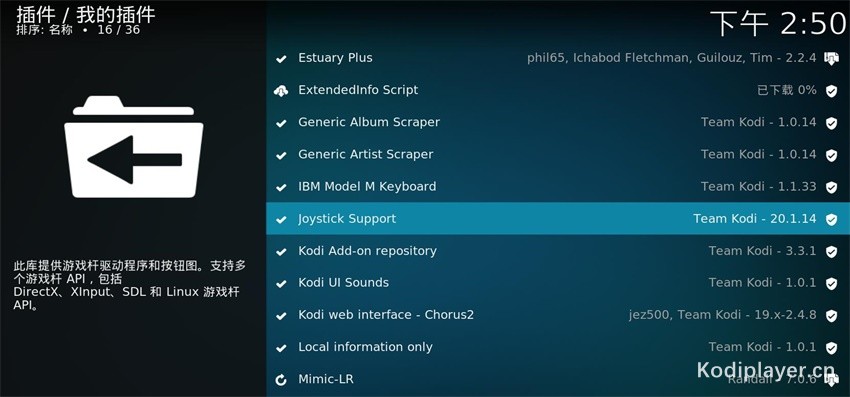Image resolution: width=850 pixels, height=397 pixels.
Task: Select the Mimic-LR skin entry
Action: [558, 379]
